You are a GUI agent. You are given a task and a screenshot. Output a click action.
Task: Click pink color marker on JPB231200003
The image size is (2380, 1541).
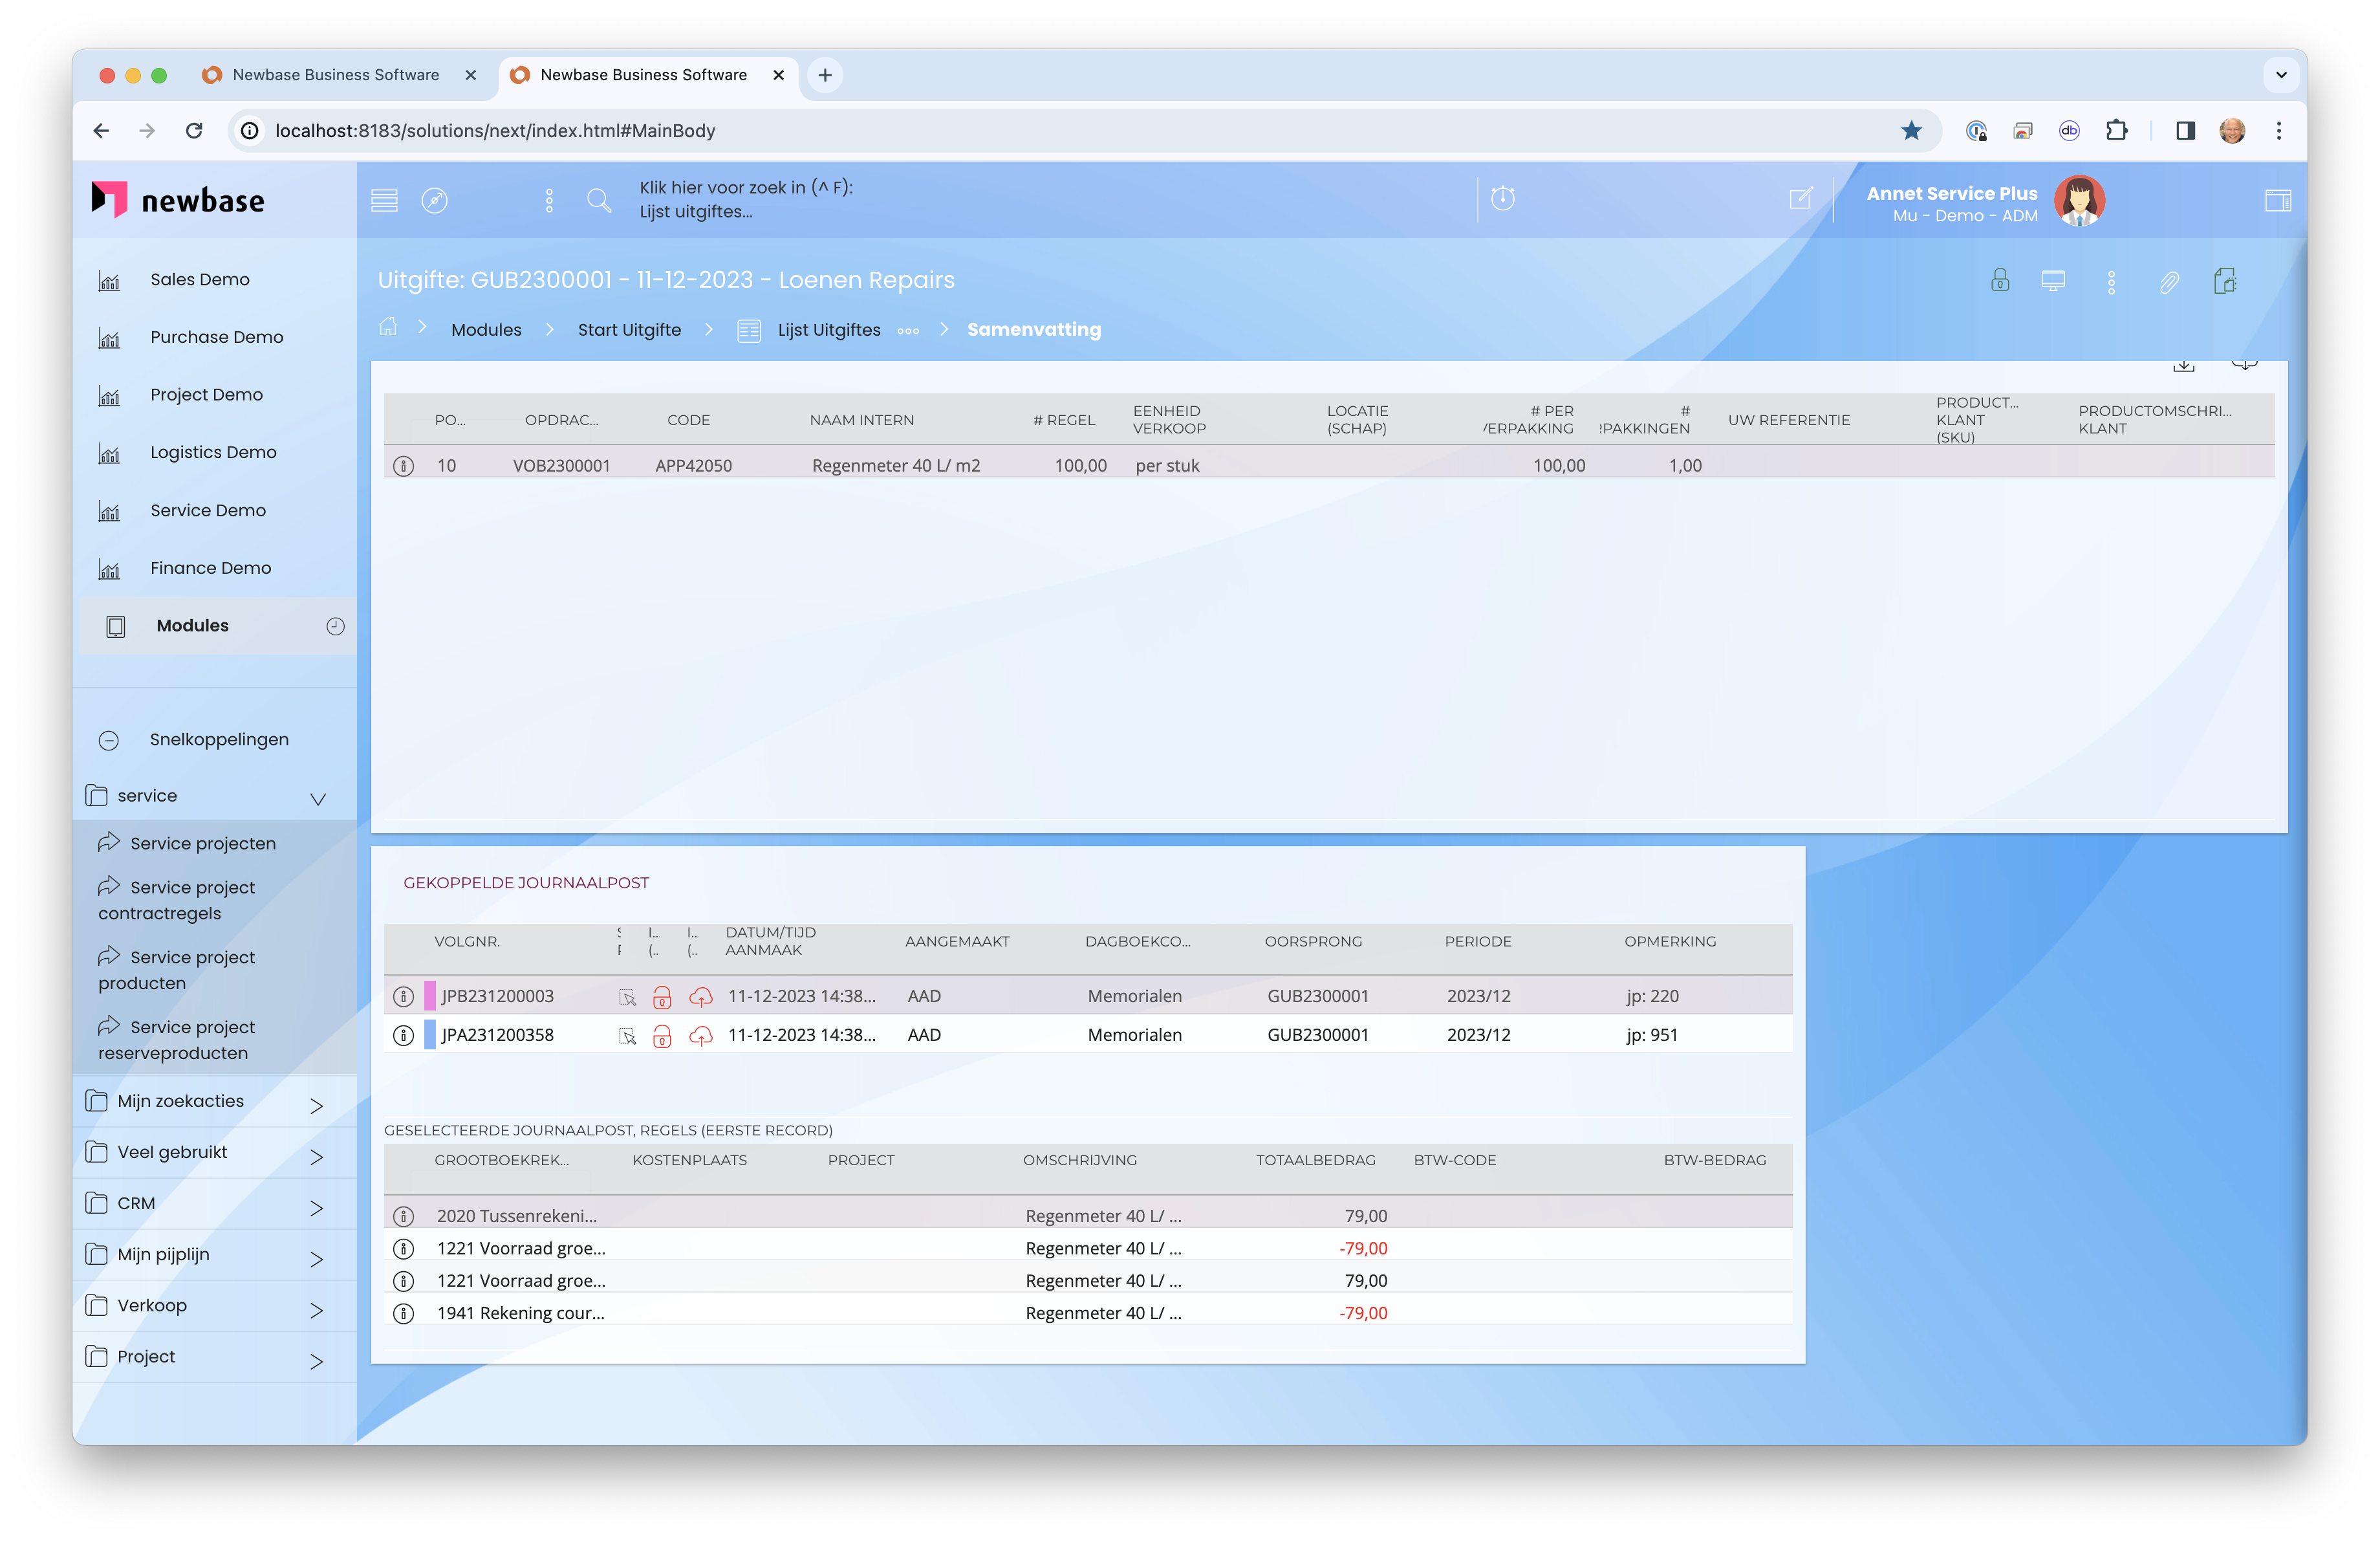[430, 996]
